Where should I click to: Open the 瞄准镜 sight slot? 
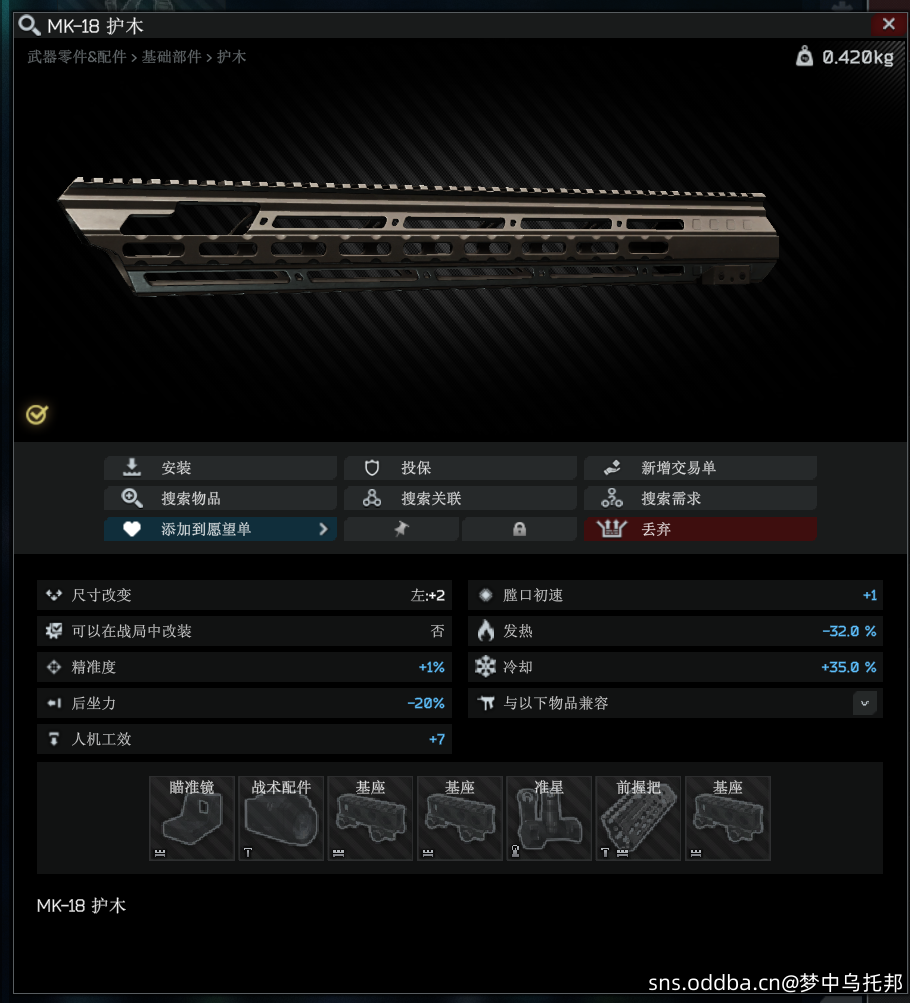pyautogui.click(x=192, y=818)
